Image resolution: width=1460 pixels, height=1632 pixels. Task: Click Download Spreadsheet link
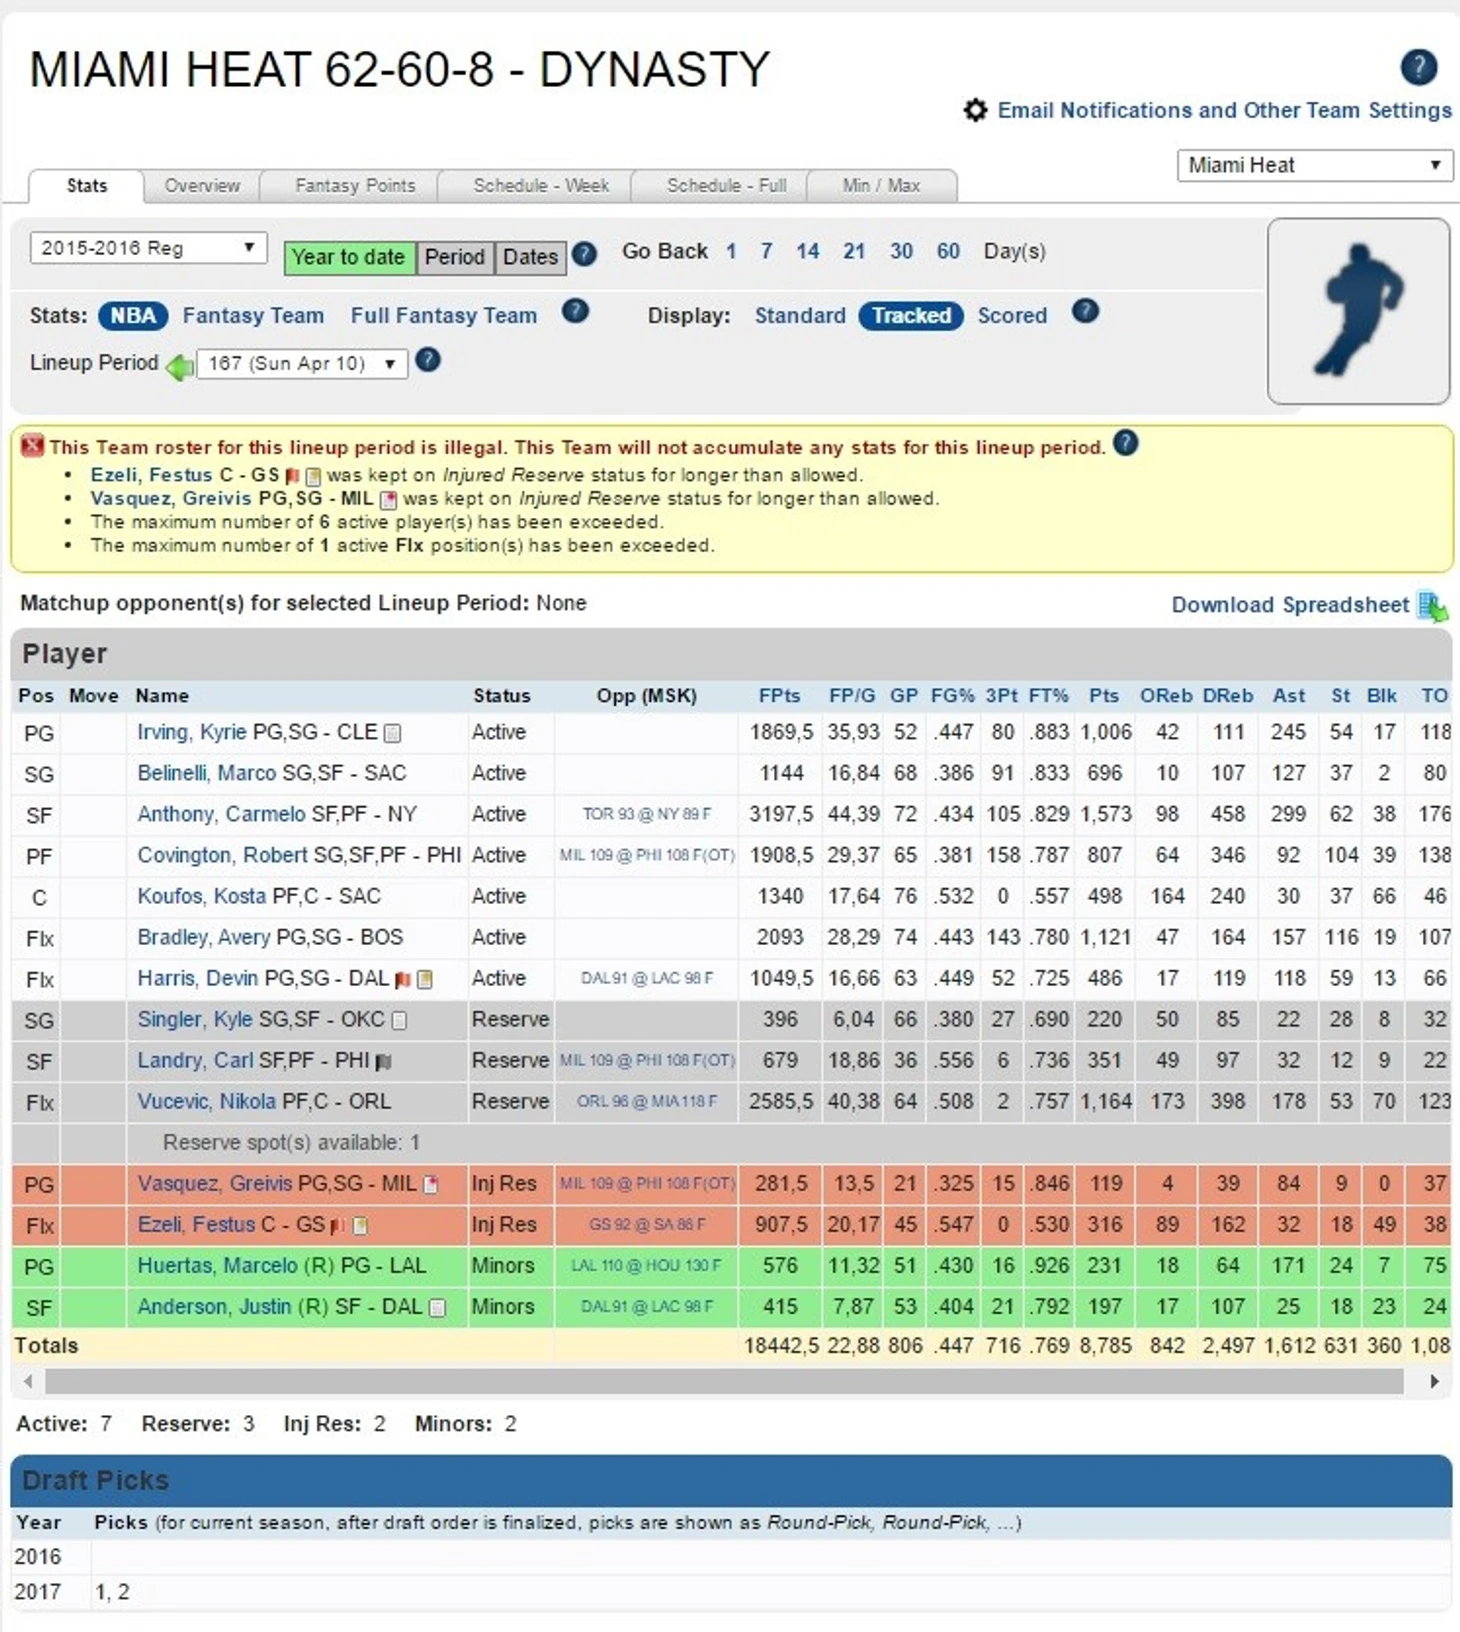[1290, 605]
